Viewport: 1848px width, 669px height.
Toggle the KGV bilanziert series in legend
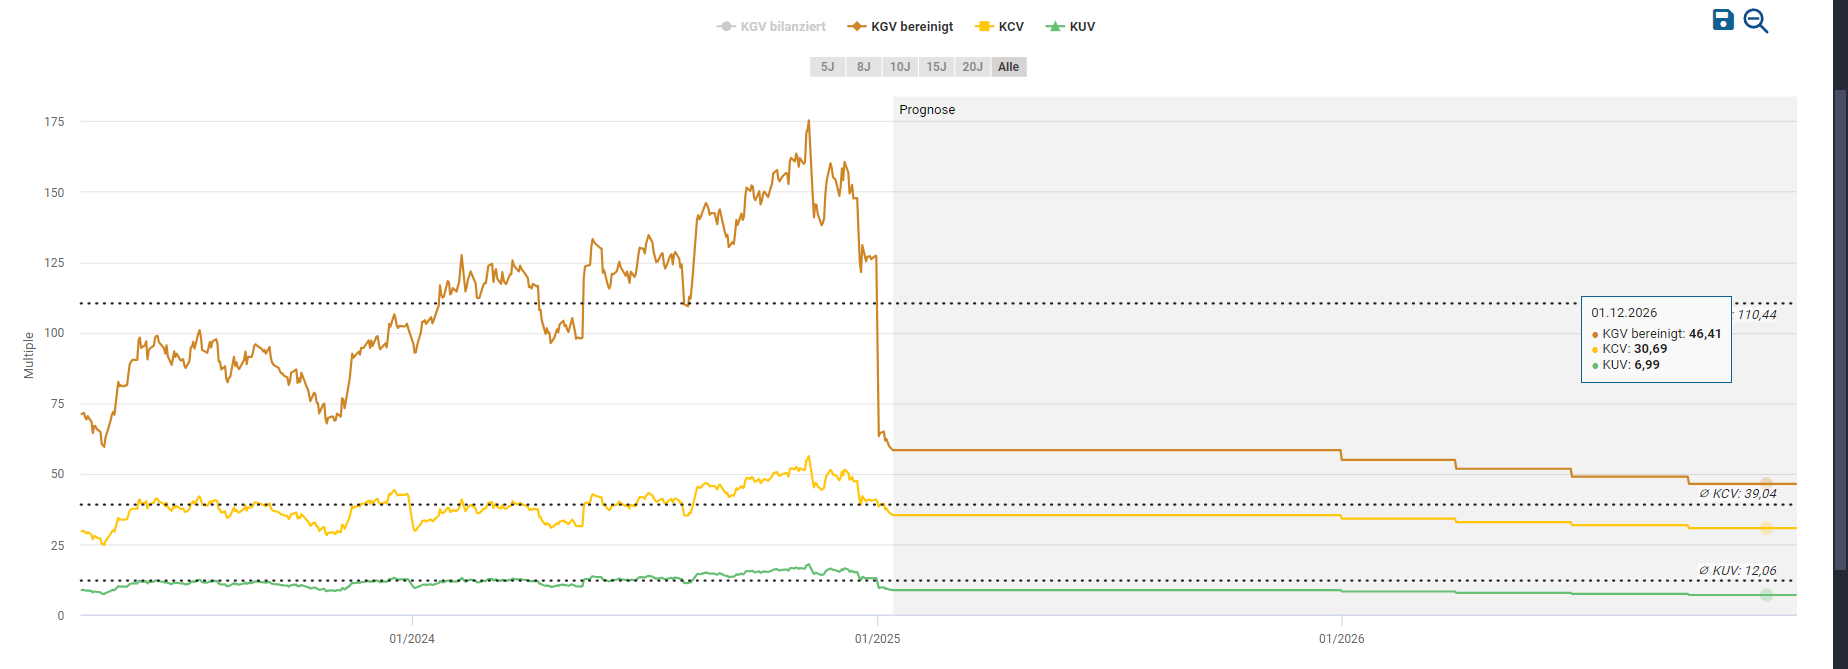[x=772, y=27]
